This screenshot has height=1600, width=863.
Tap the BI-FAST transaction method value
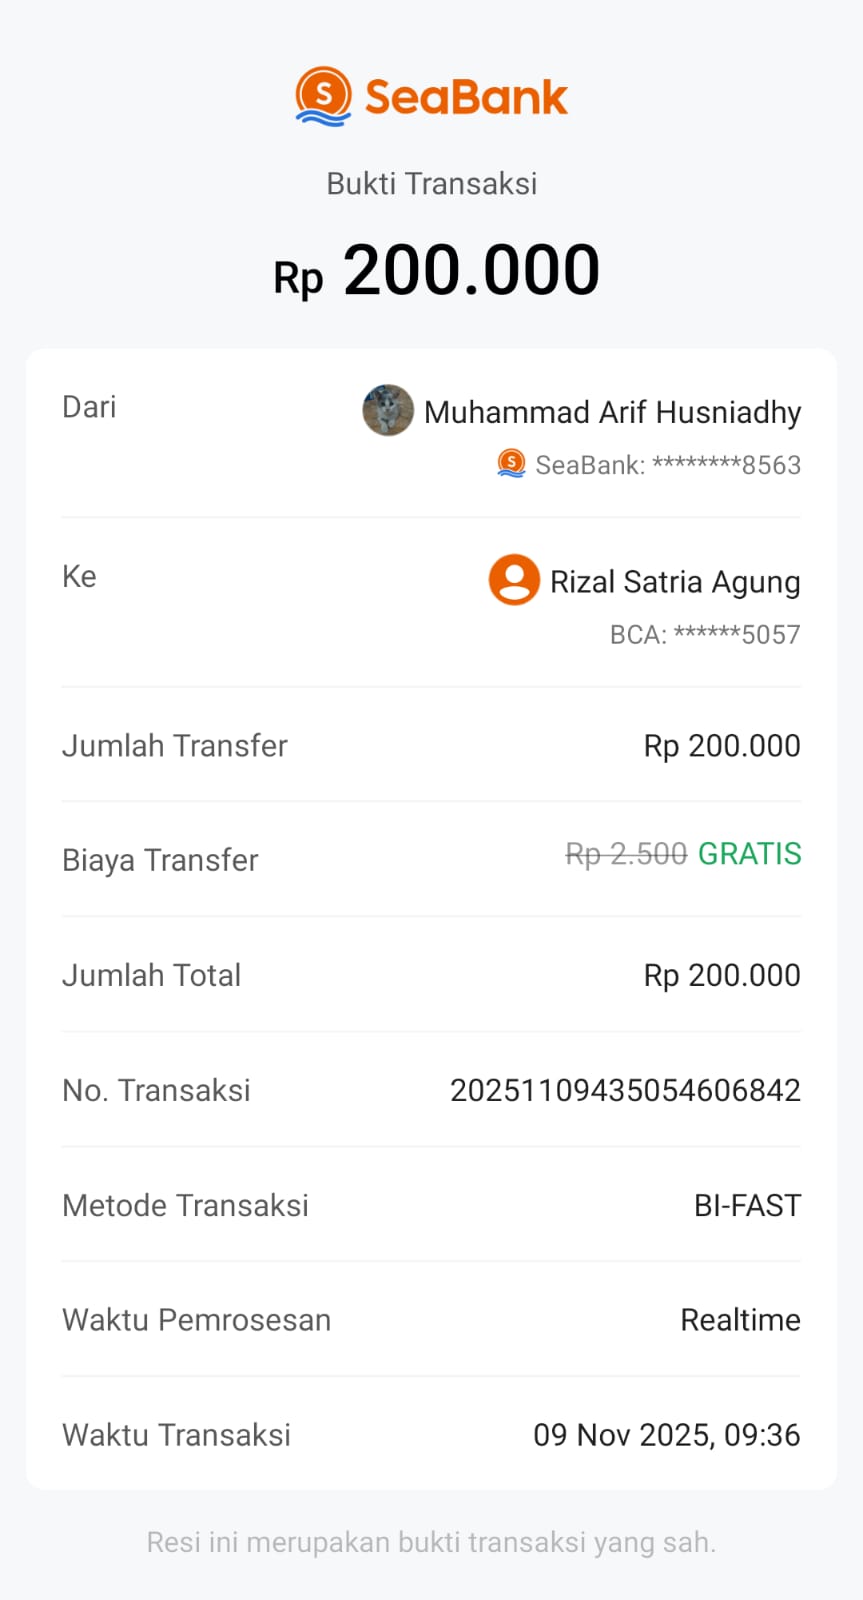click(747, 1205)
